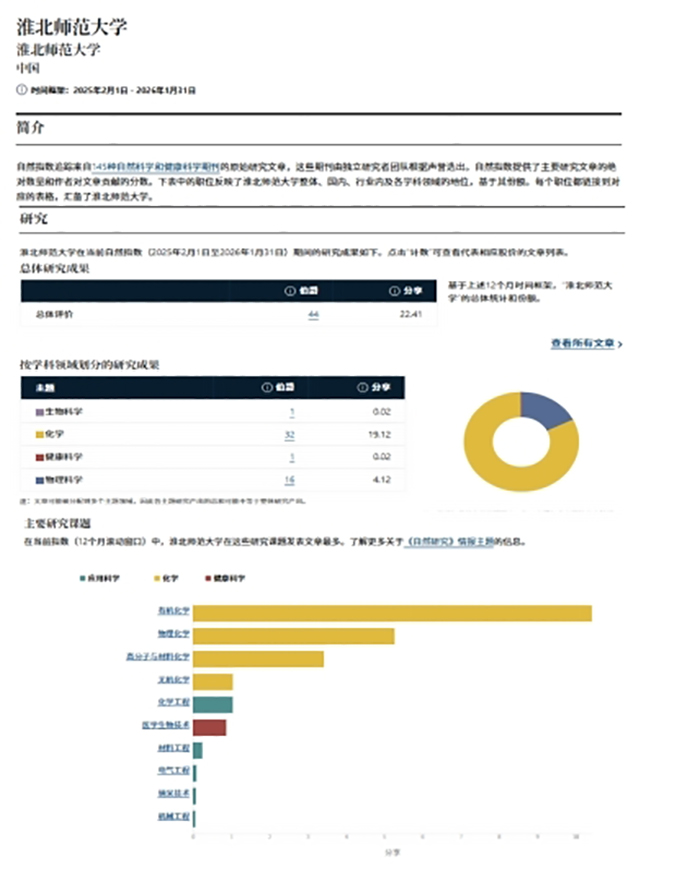
Task: Open the 物理科学 count 16 link
Action: 290,480
